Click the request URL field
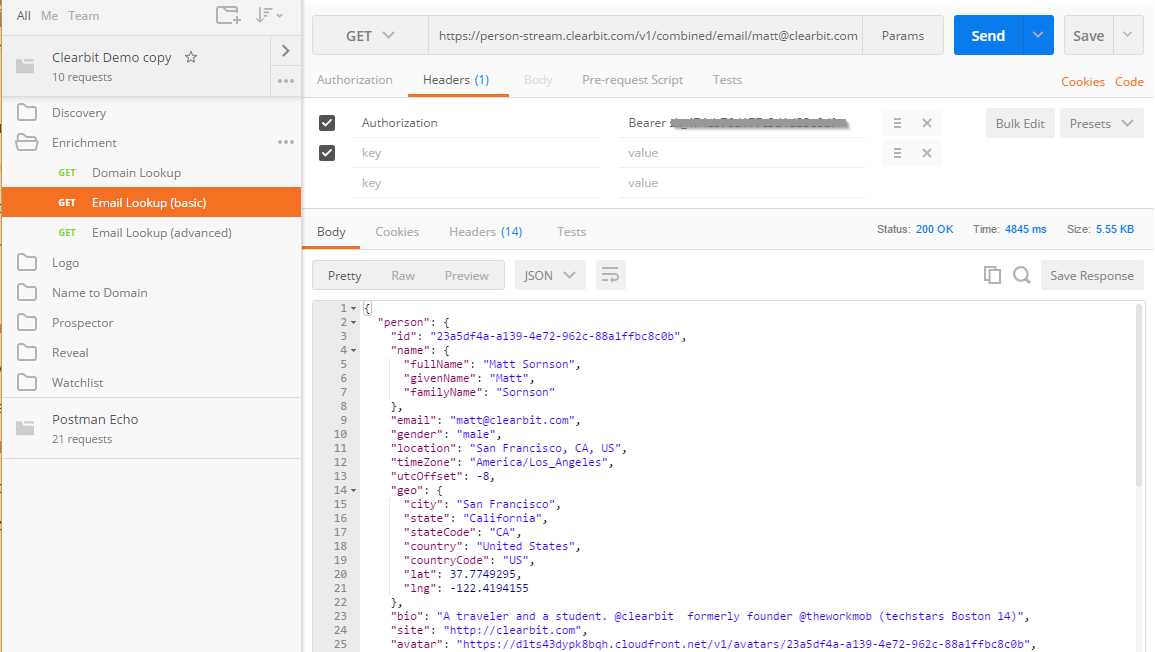This screenshot has width=1155, height=652. tap(646, 35)
